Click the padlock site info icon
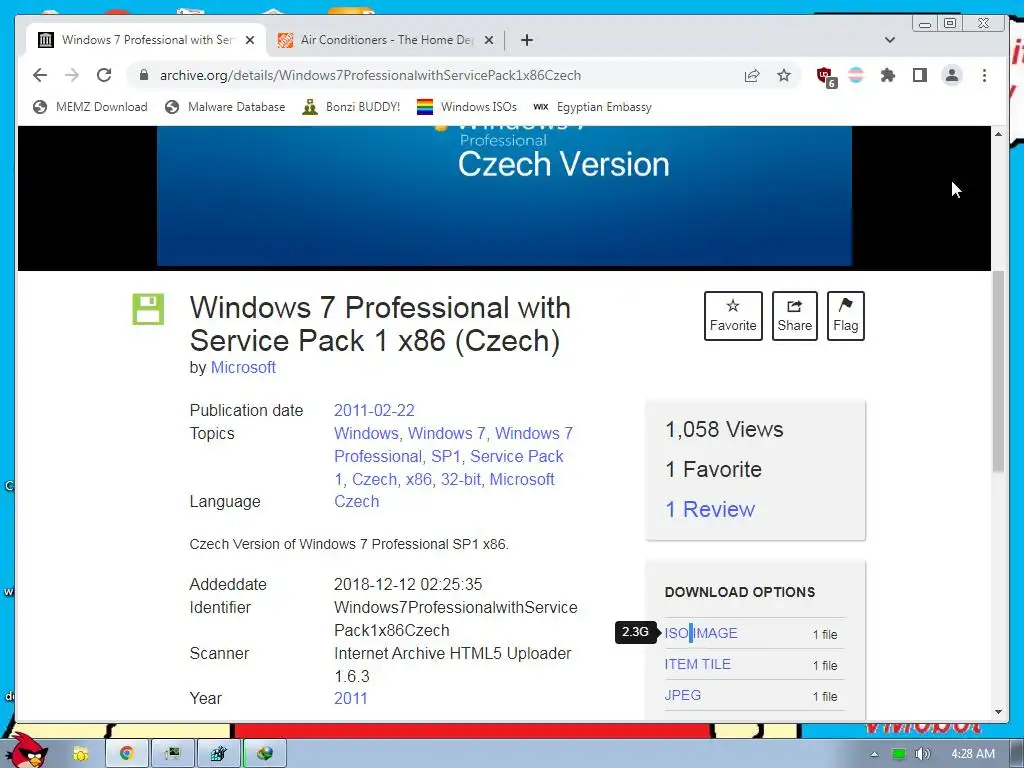The image size is (1024, 768). [144, 75]
